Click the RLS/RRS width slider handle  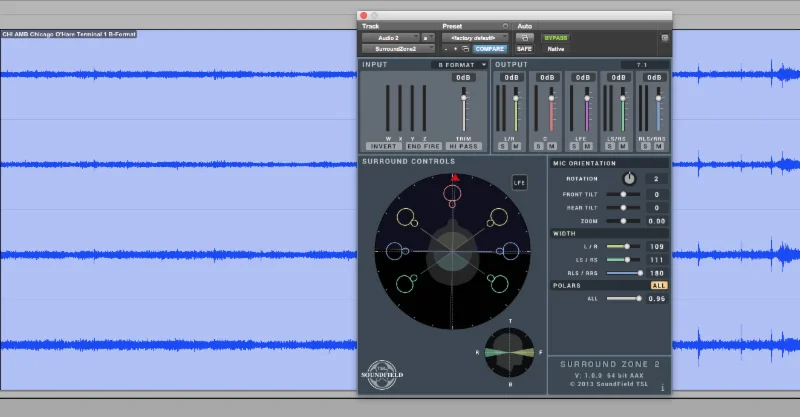tap(640, 273)
